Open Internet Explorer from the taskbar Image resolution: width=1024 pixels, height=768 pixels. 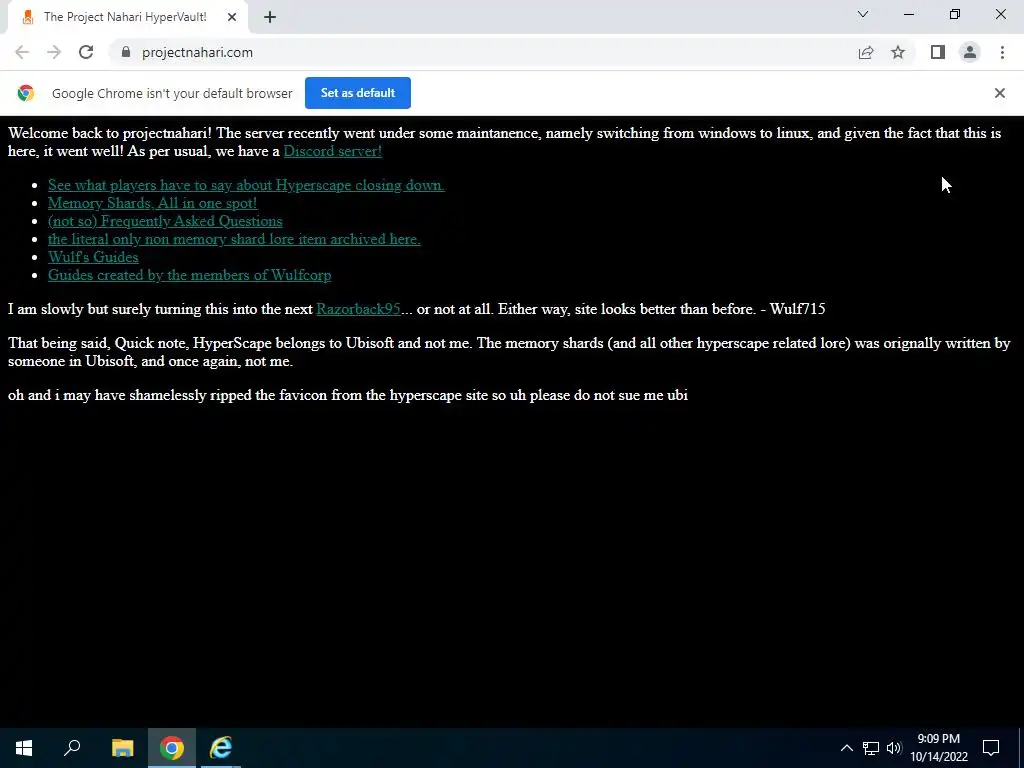221,748
